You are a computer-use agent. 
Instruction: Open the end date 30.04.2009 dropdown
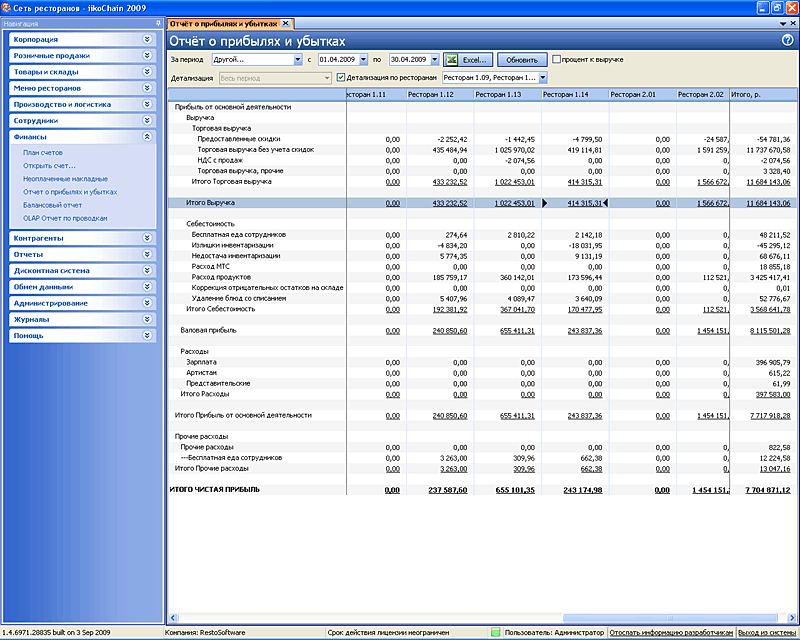(435, 60)
